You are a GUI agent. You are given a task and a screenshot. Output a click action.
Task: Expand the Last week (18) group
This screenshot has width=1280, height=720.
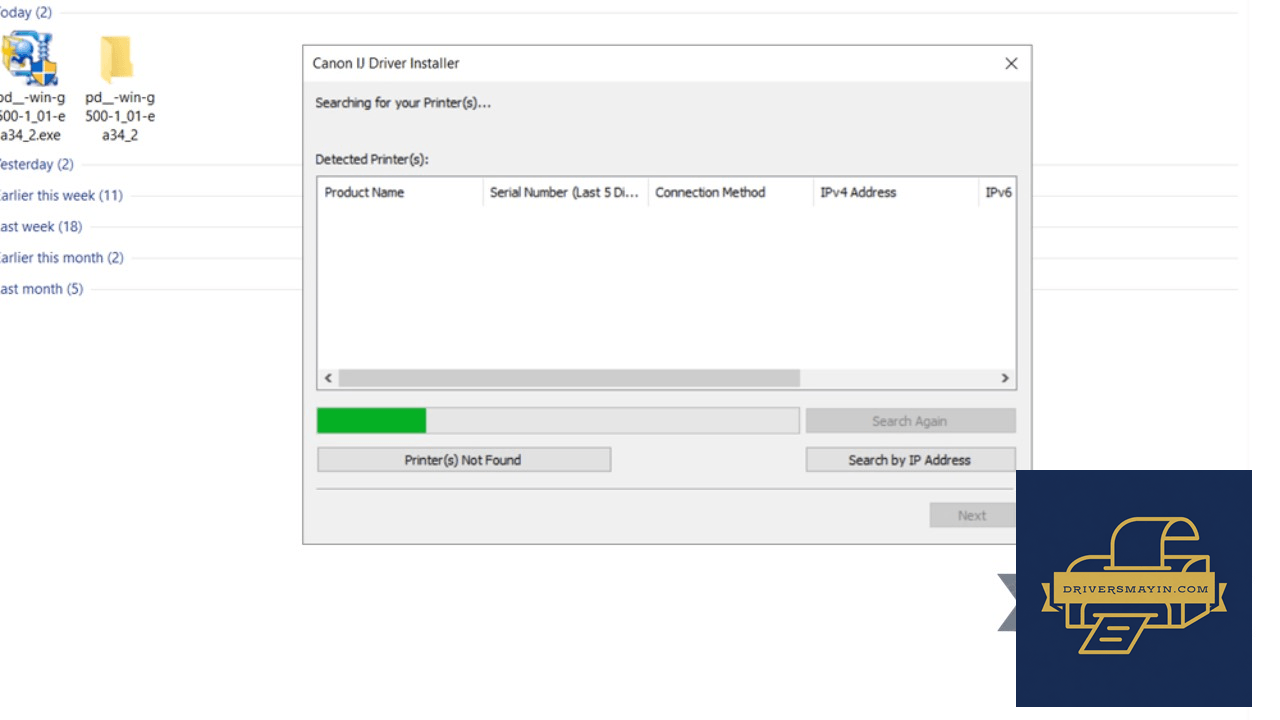coord(40,226)
